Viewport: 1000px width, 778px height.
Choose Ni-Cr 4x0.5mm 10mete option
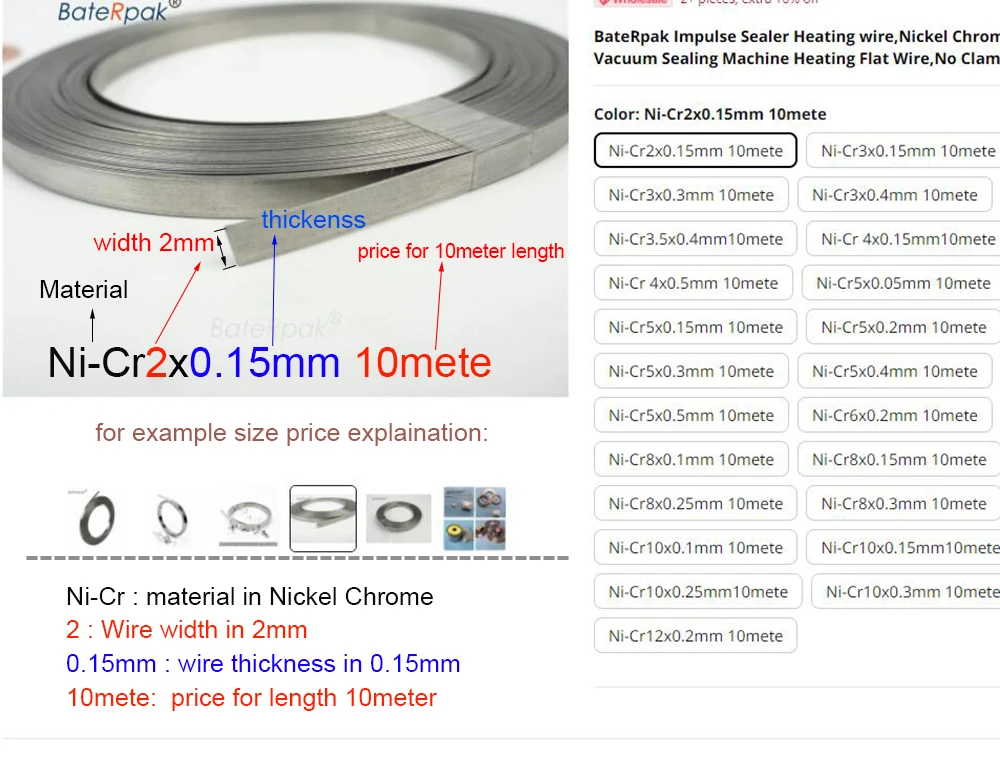click(693, 283)
